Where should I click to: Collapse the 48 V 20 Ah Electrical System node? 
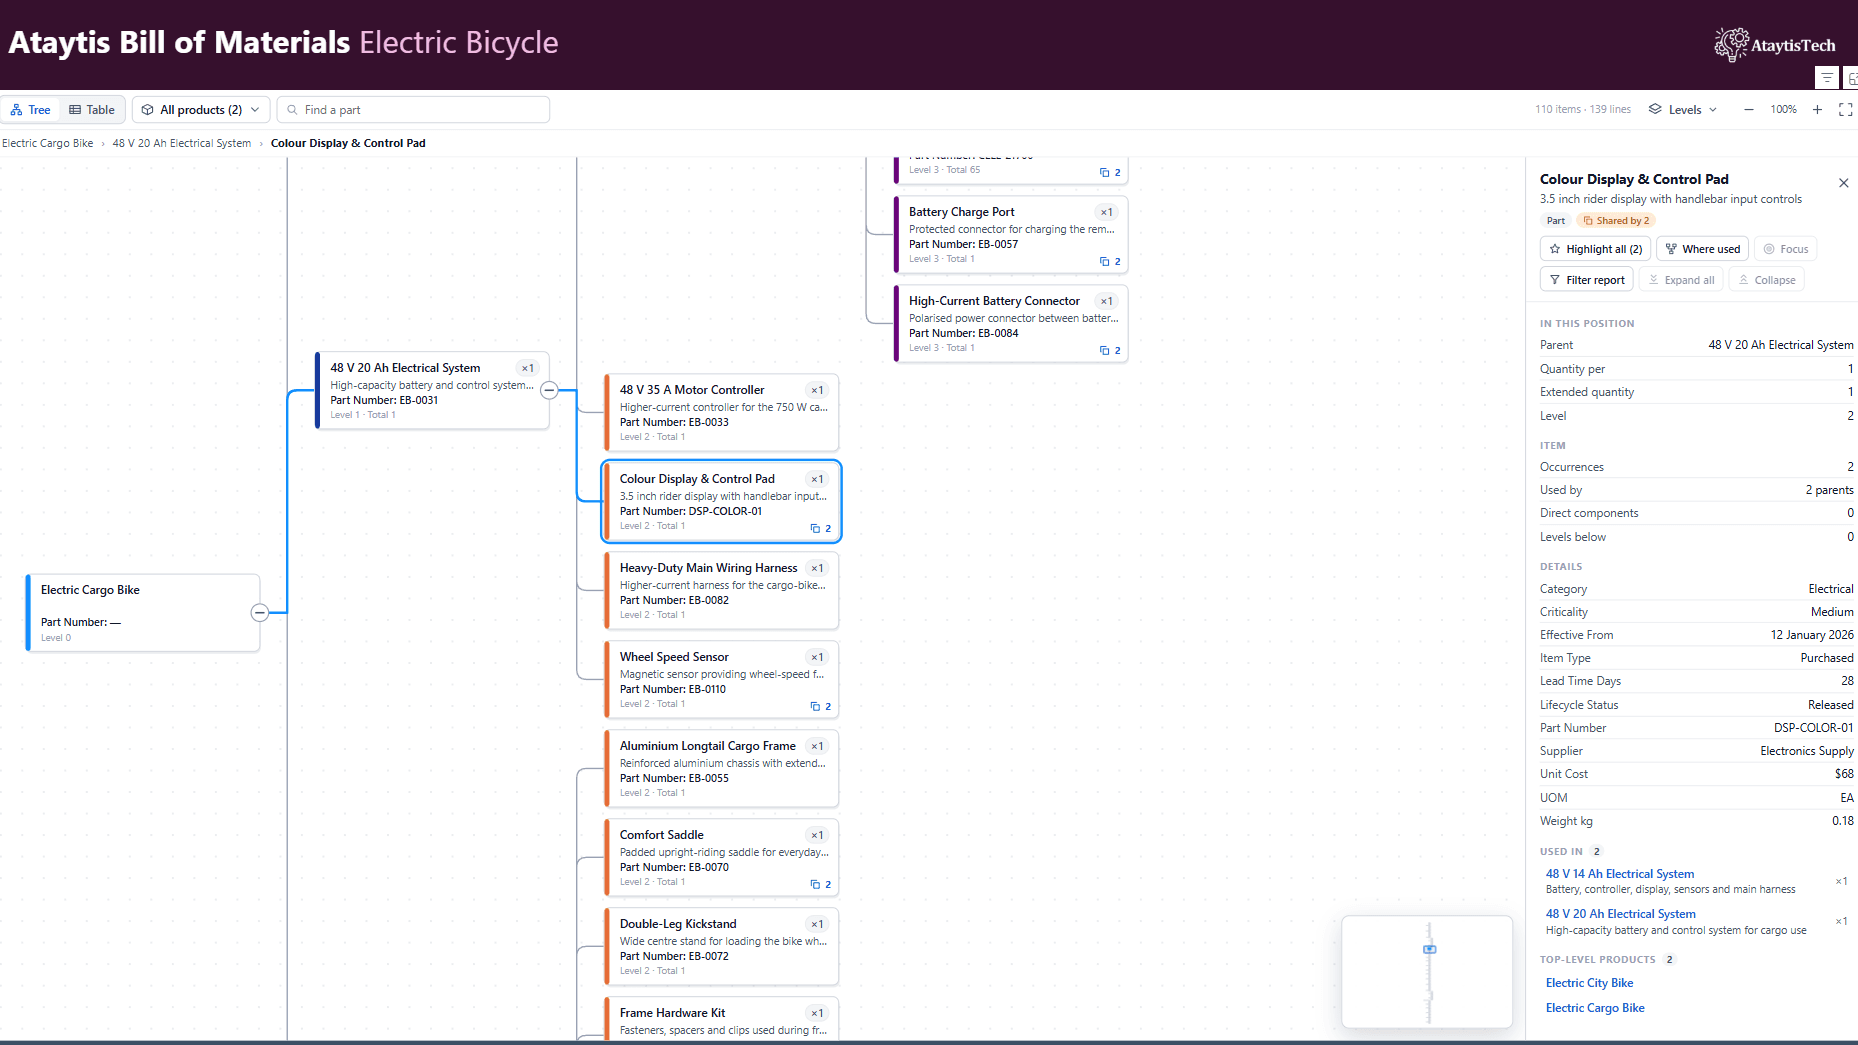click(549, 390)
